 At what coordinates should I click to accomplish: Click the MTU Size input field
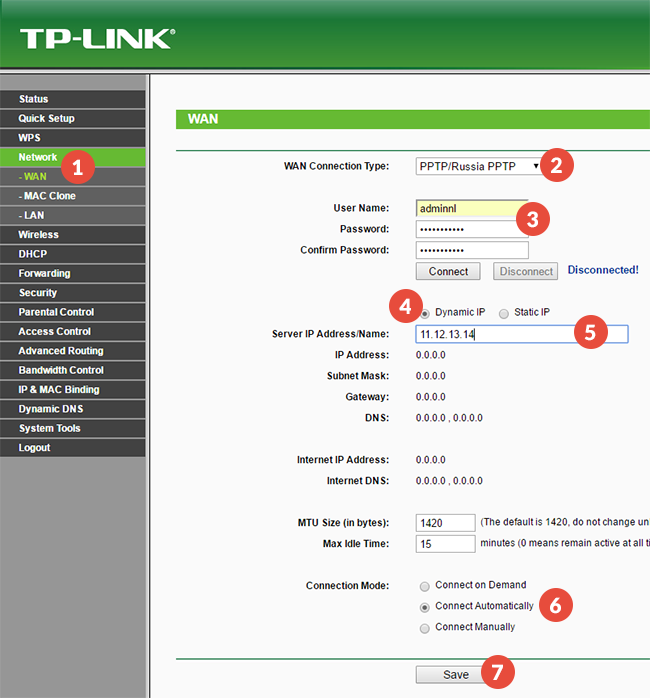coord(445,523)
